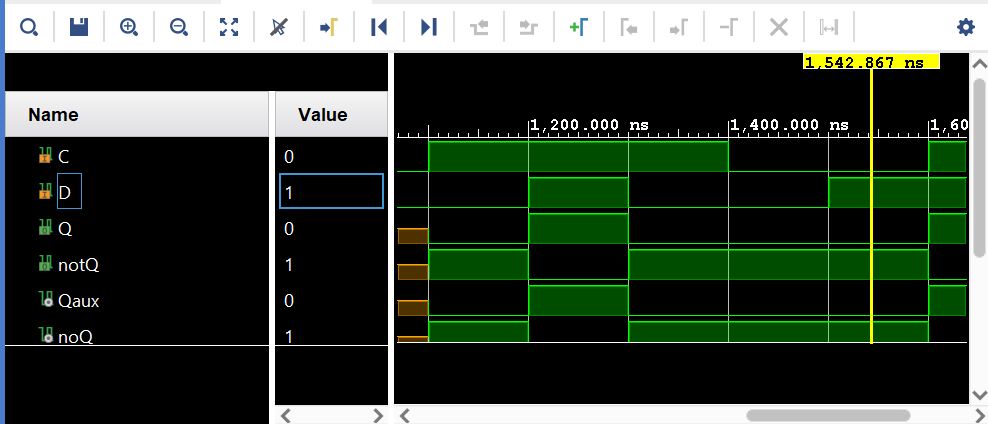Select the noQ signal
This screenshot has height=424, width=988.
tap(76, 337)
